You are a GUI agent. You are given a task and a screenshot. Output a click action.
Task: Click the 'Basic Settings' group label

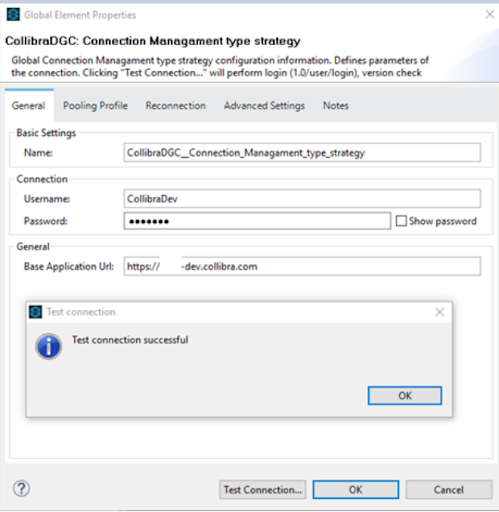[46, 133]
